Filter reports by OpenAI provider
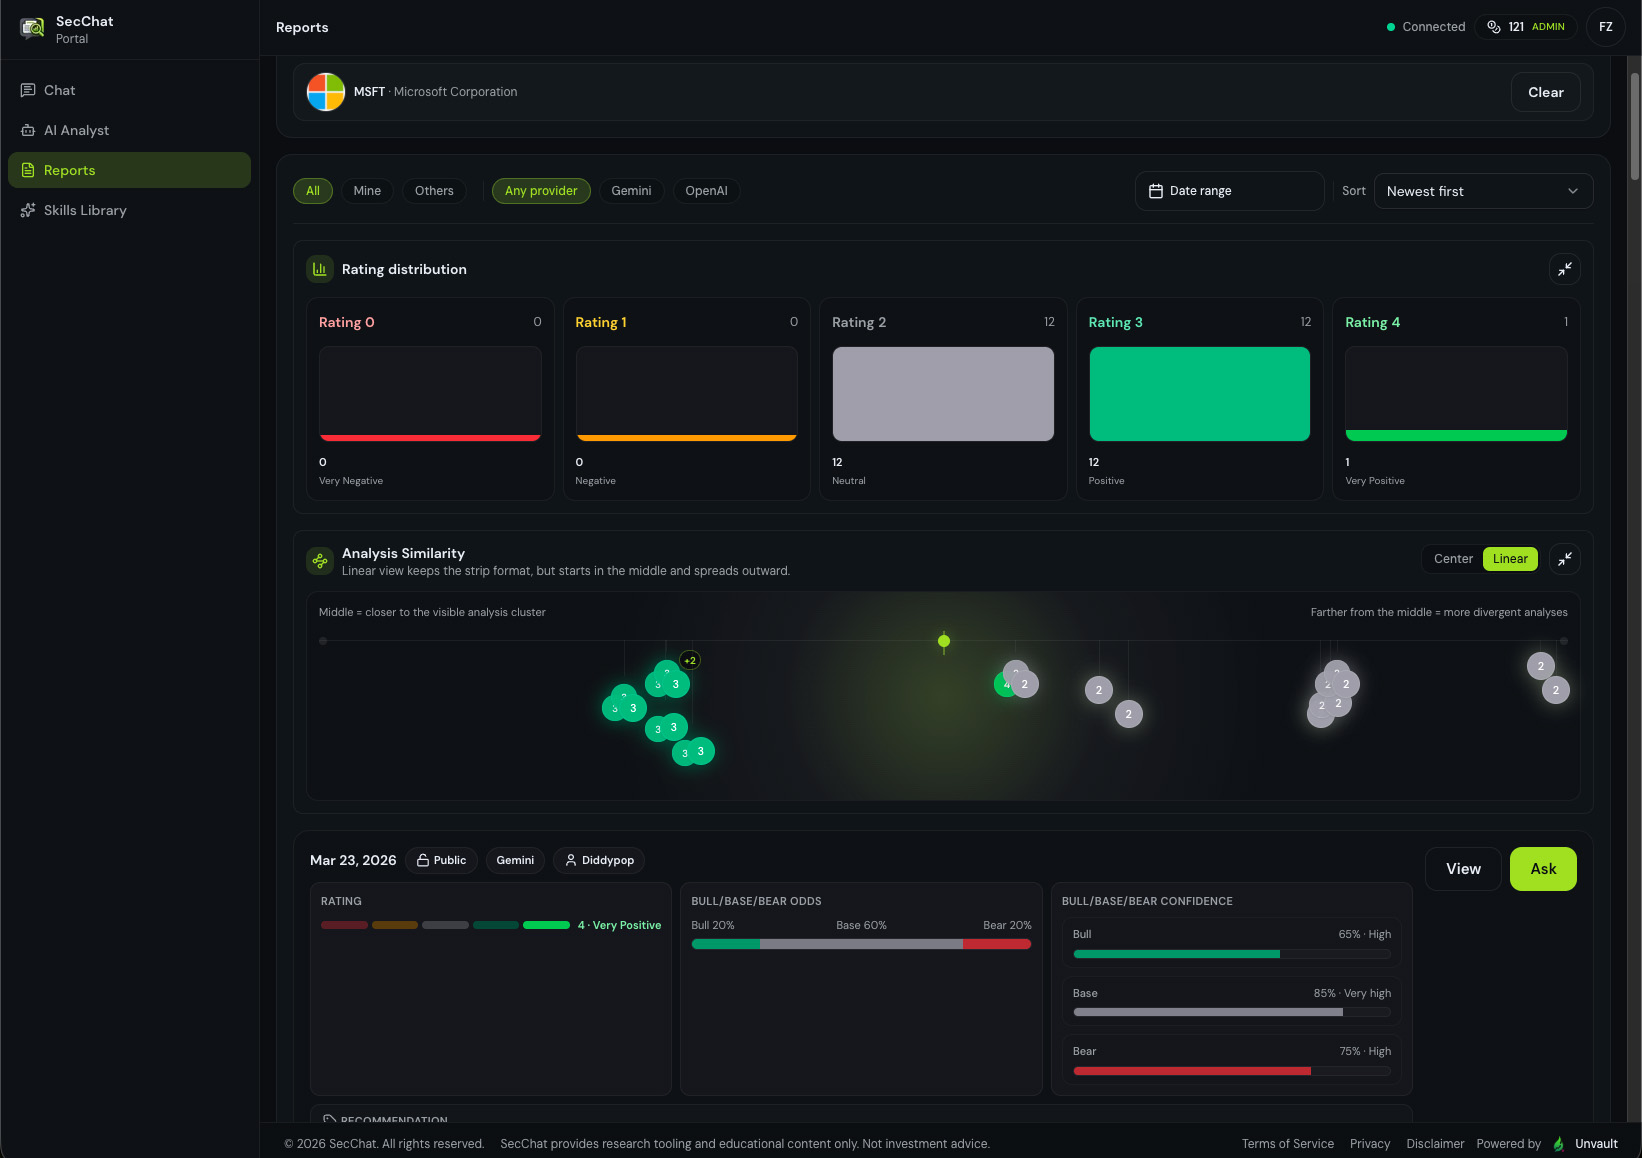 pos(706,191)
